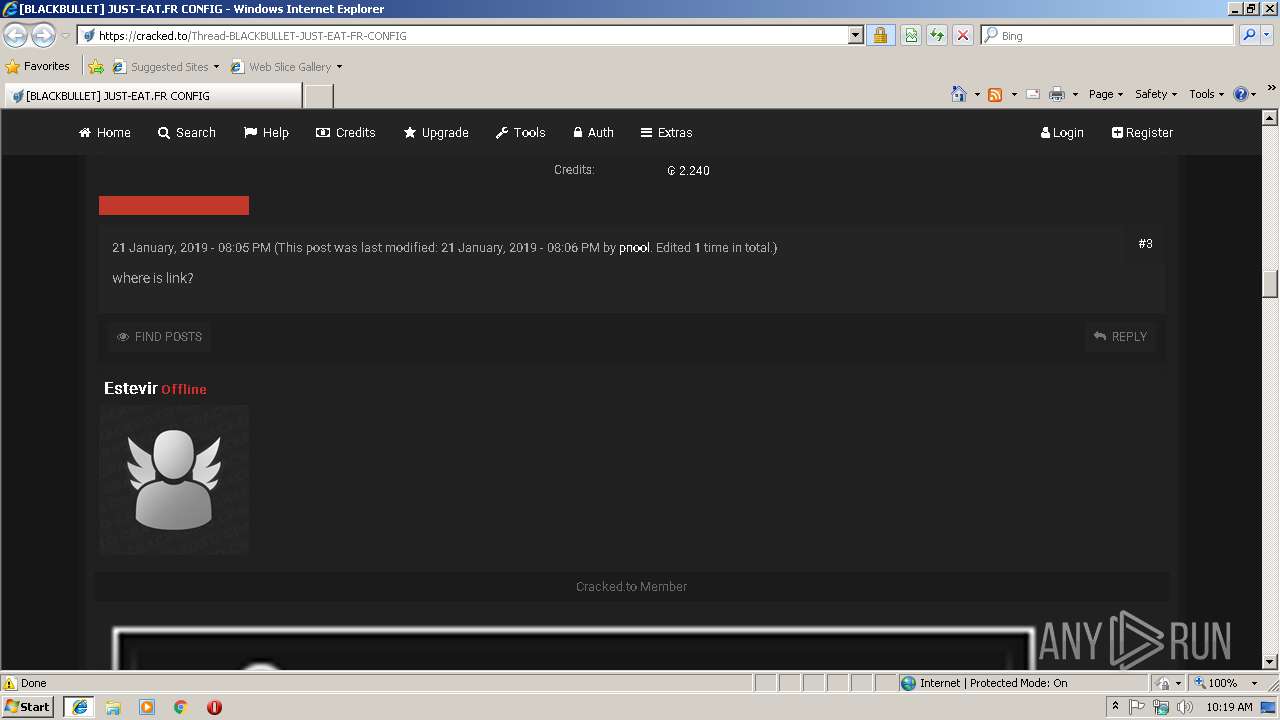Open site Tools wrench nav item
1280x720 pixels.
[x=521, y=132]
